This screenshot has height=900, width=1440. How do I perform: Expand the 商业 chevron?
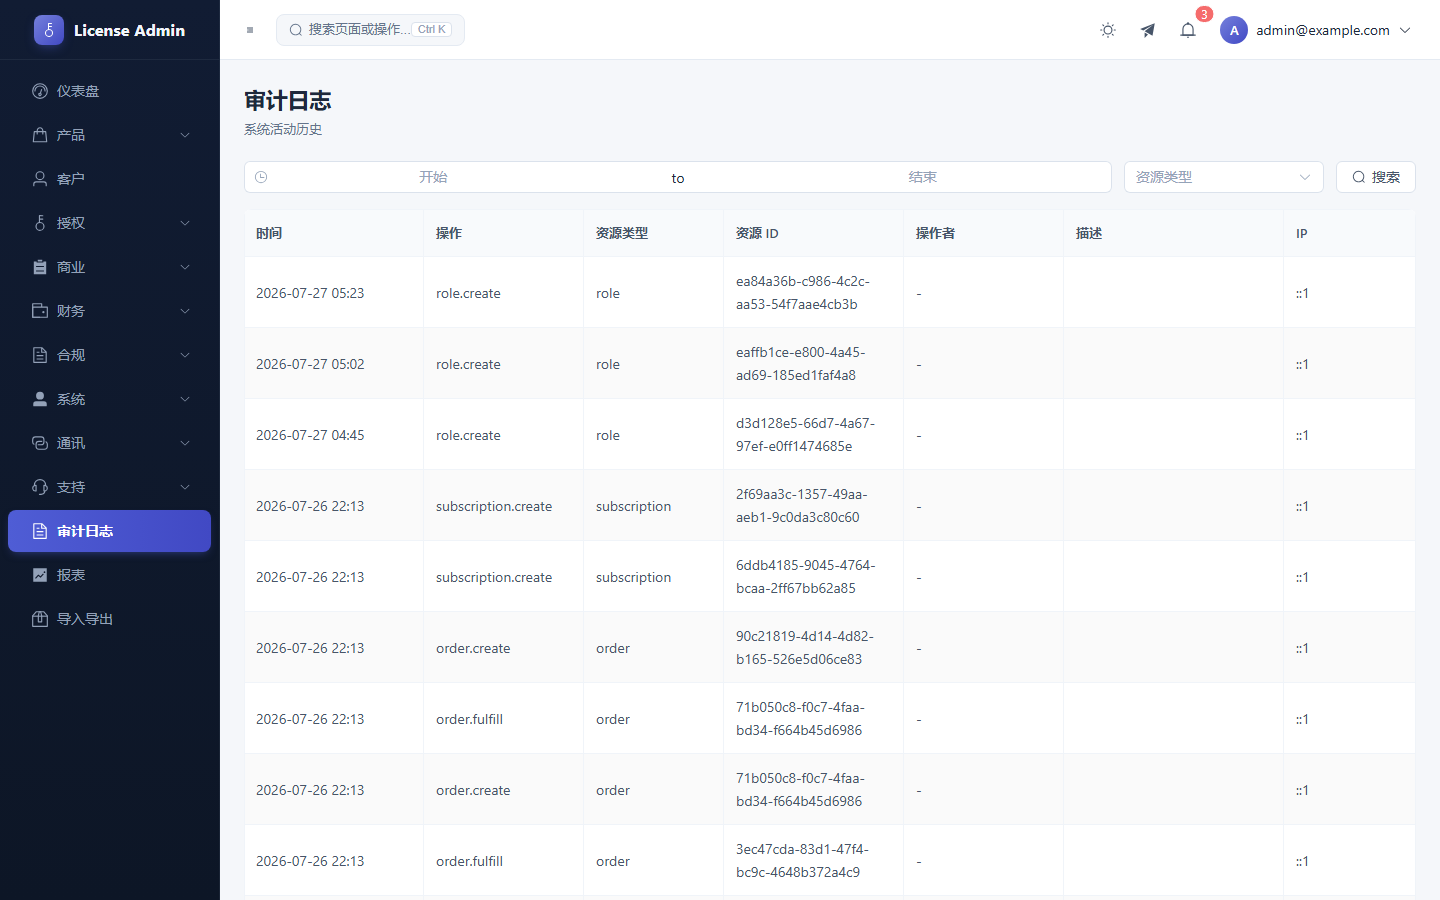pyautogui.click(x=185, y=267)
